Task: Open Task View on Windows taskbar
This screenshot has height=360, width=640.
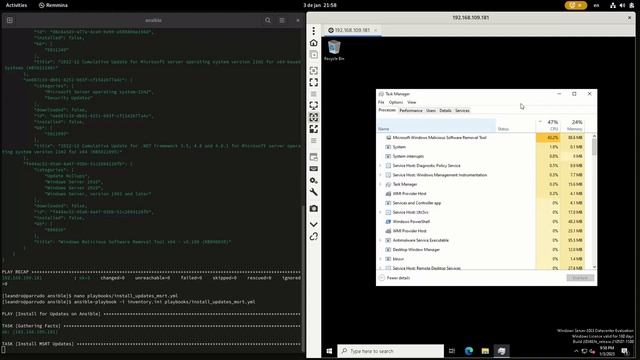Action: 452,351
